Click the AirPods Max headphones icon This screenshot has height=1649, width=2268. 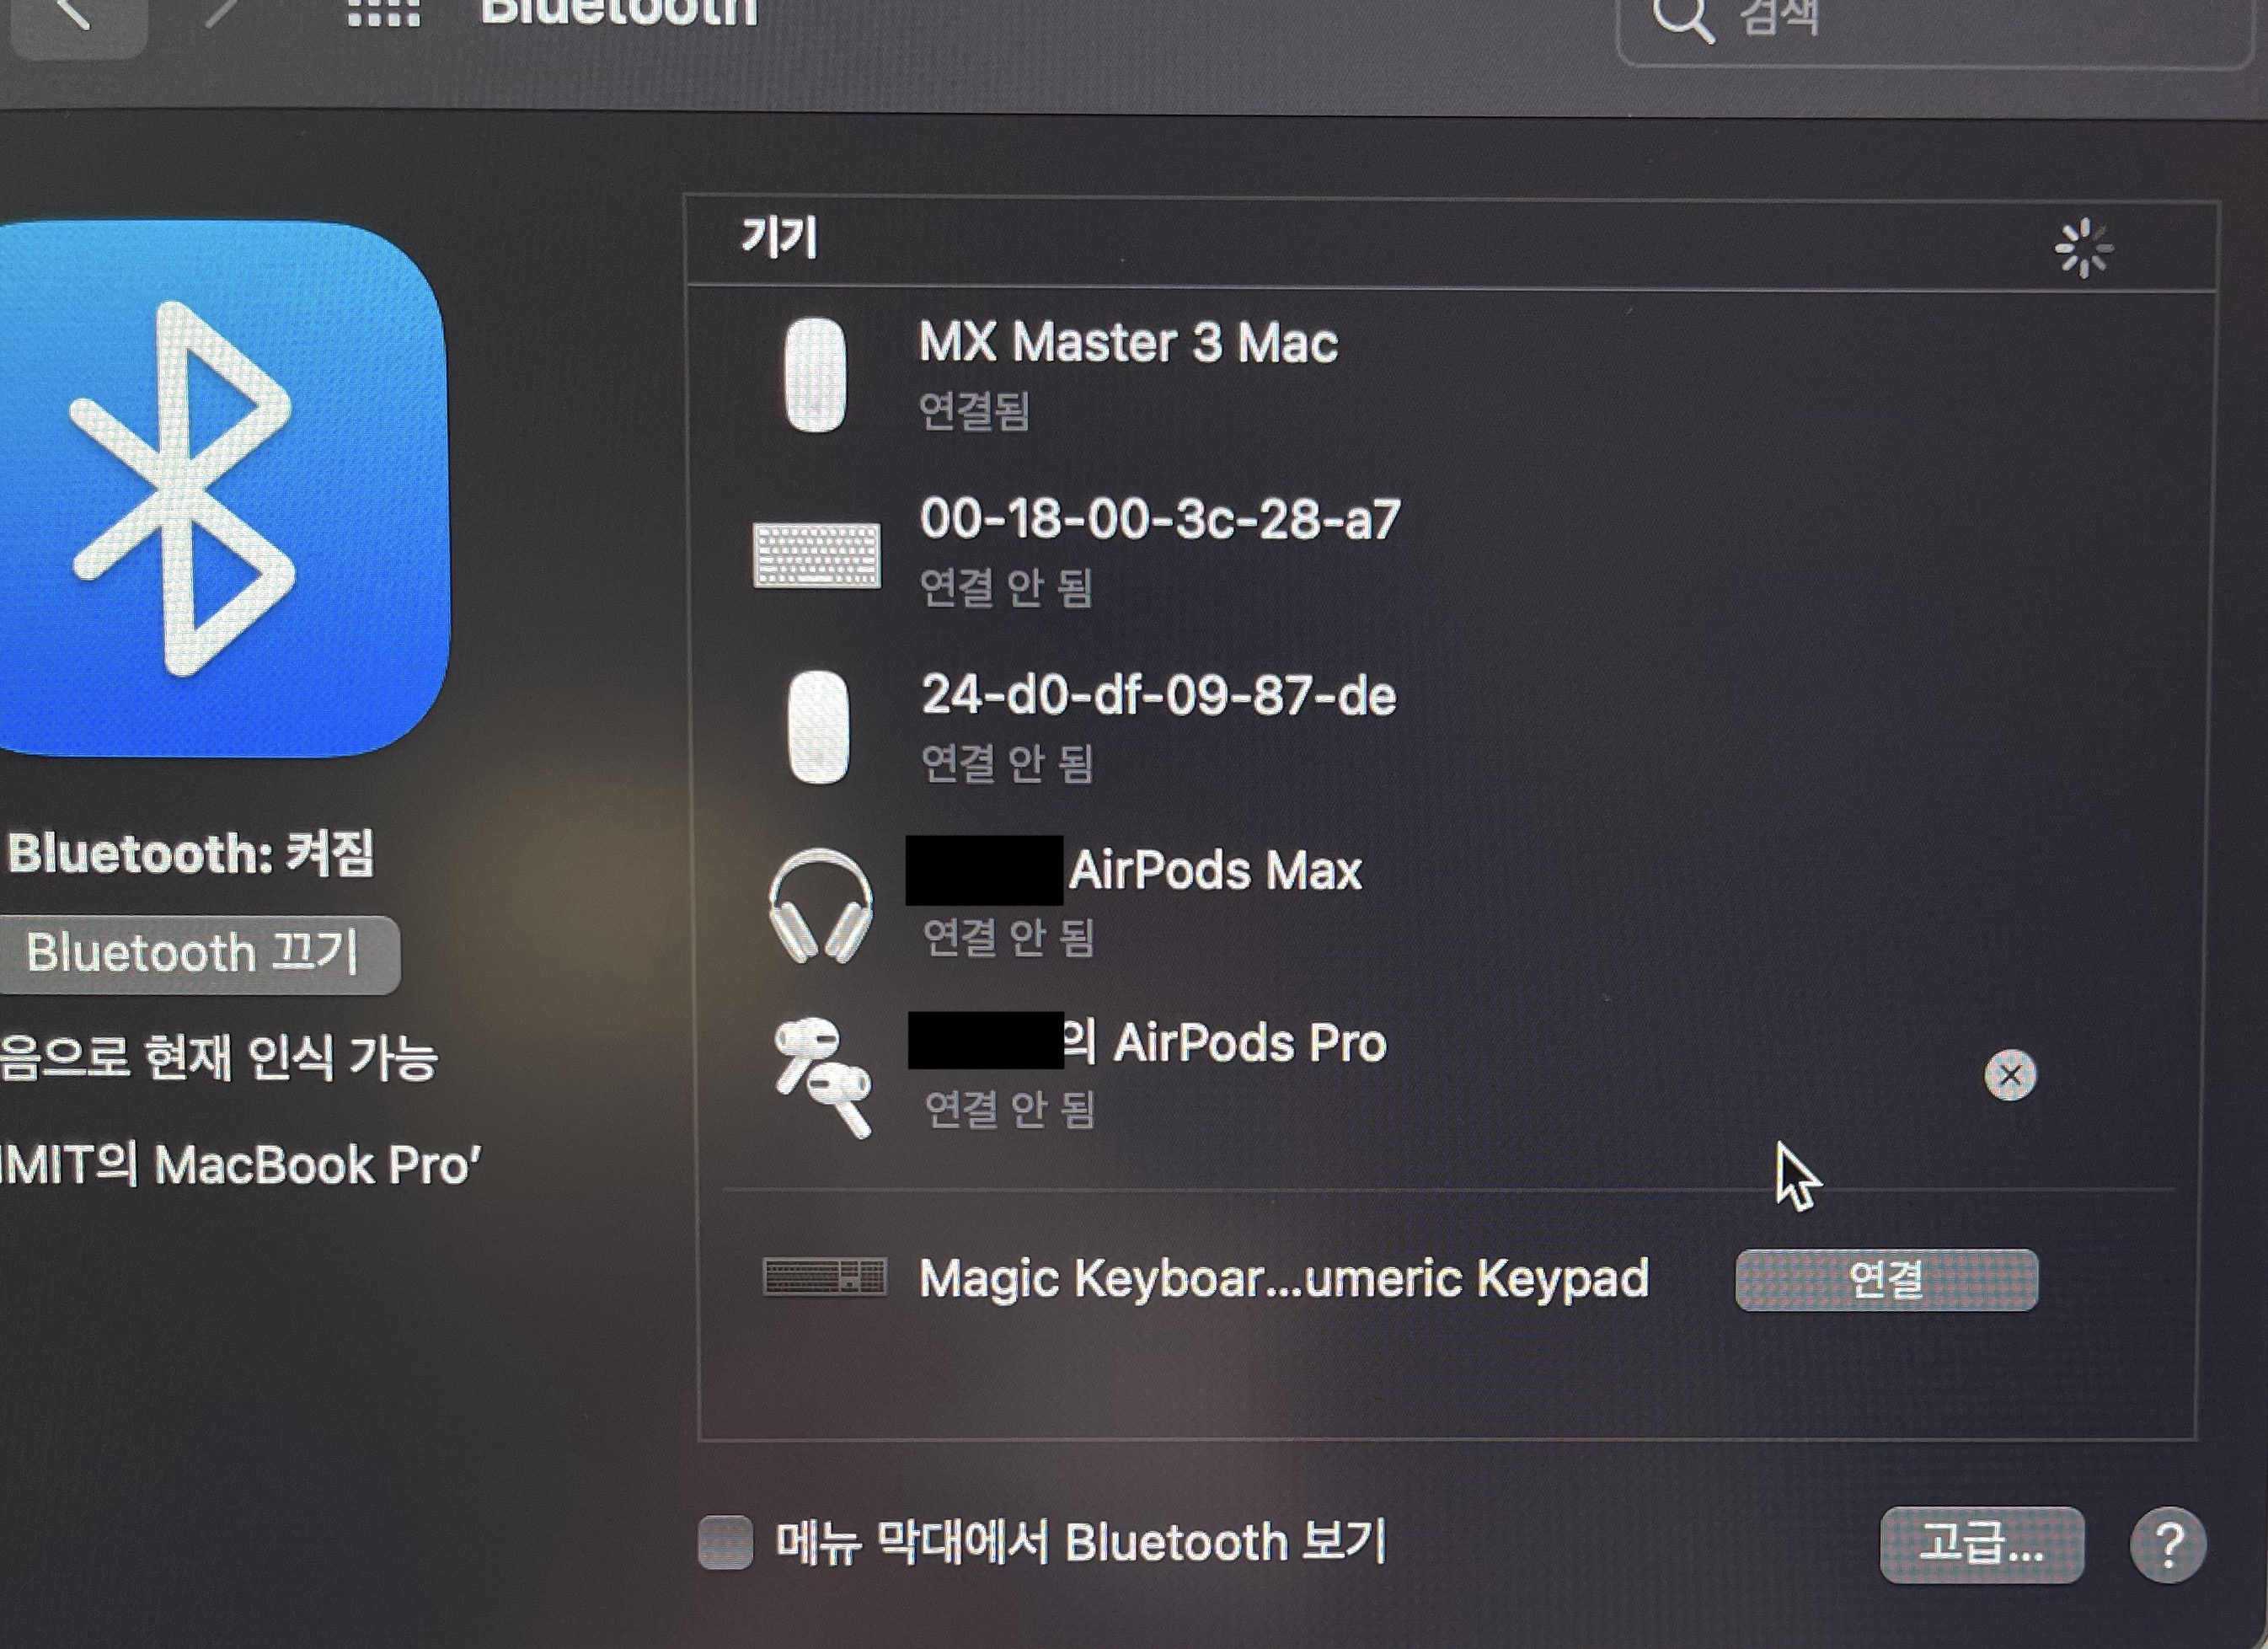click(820, 905)
